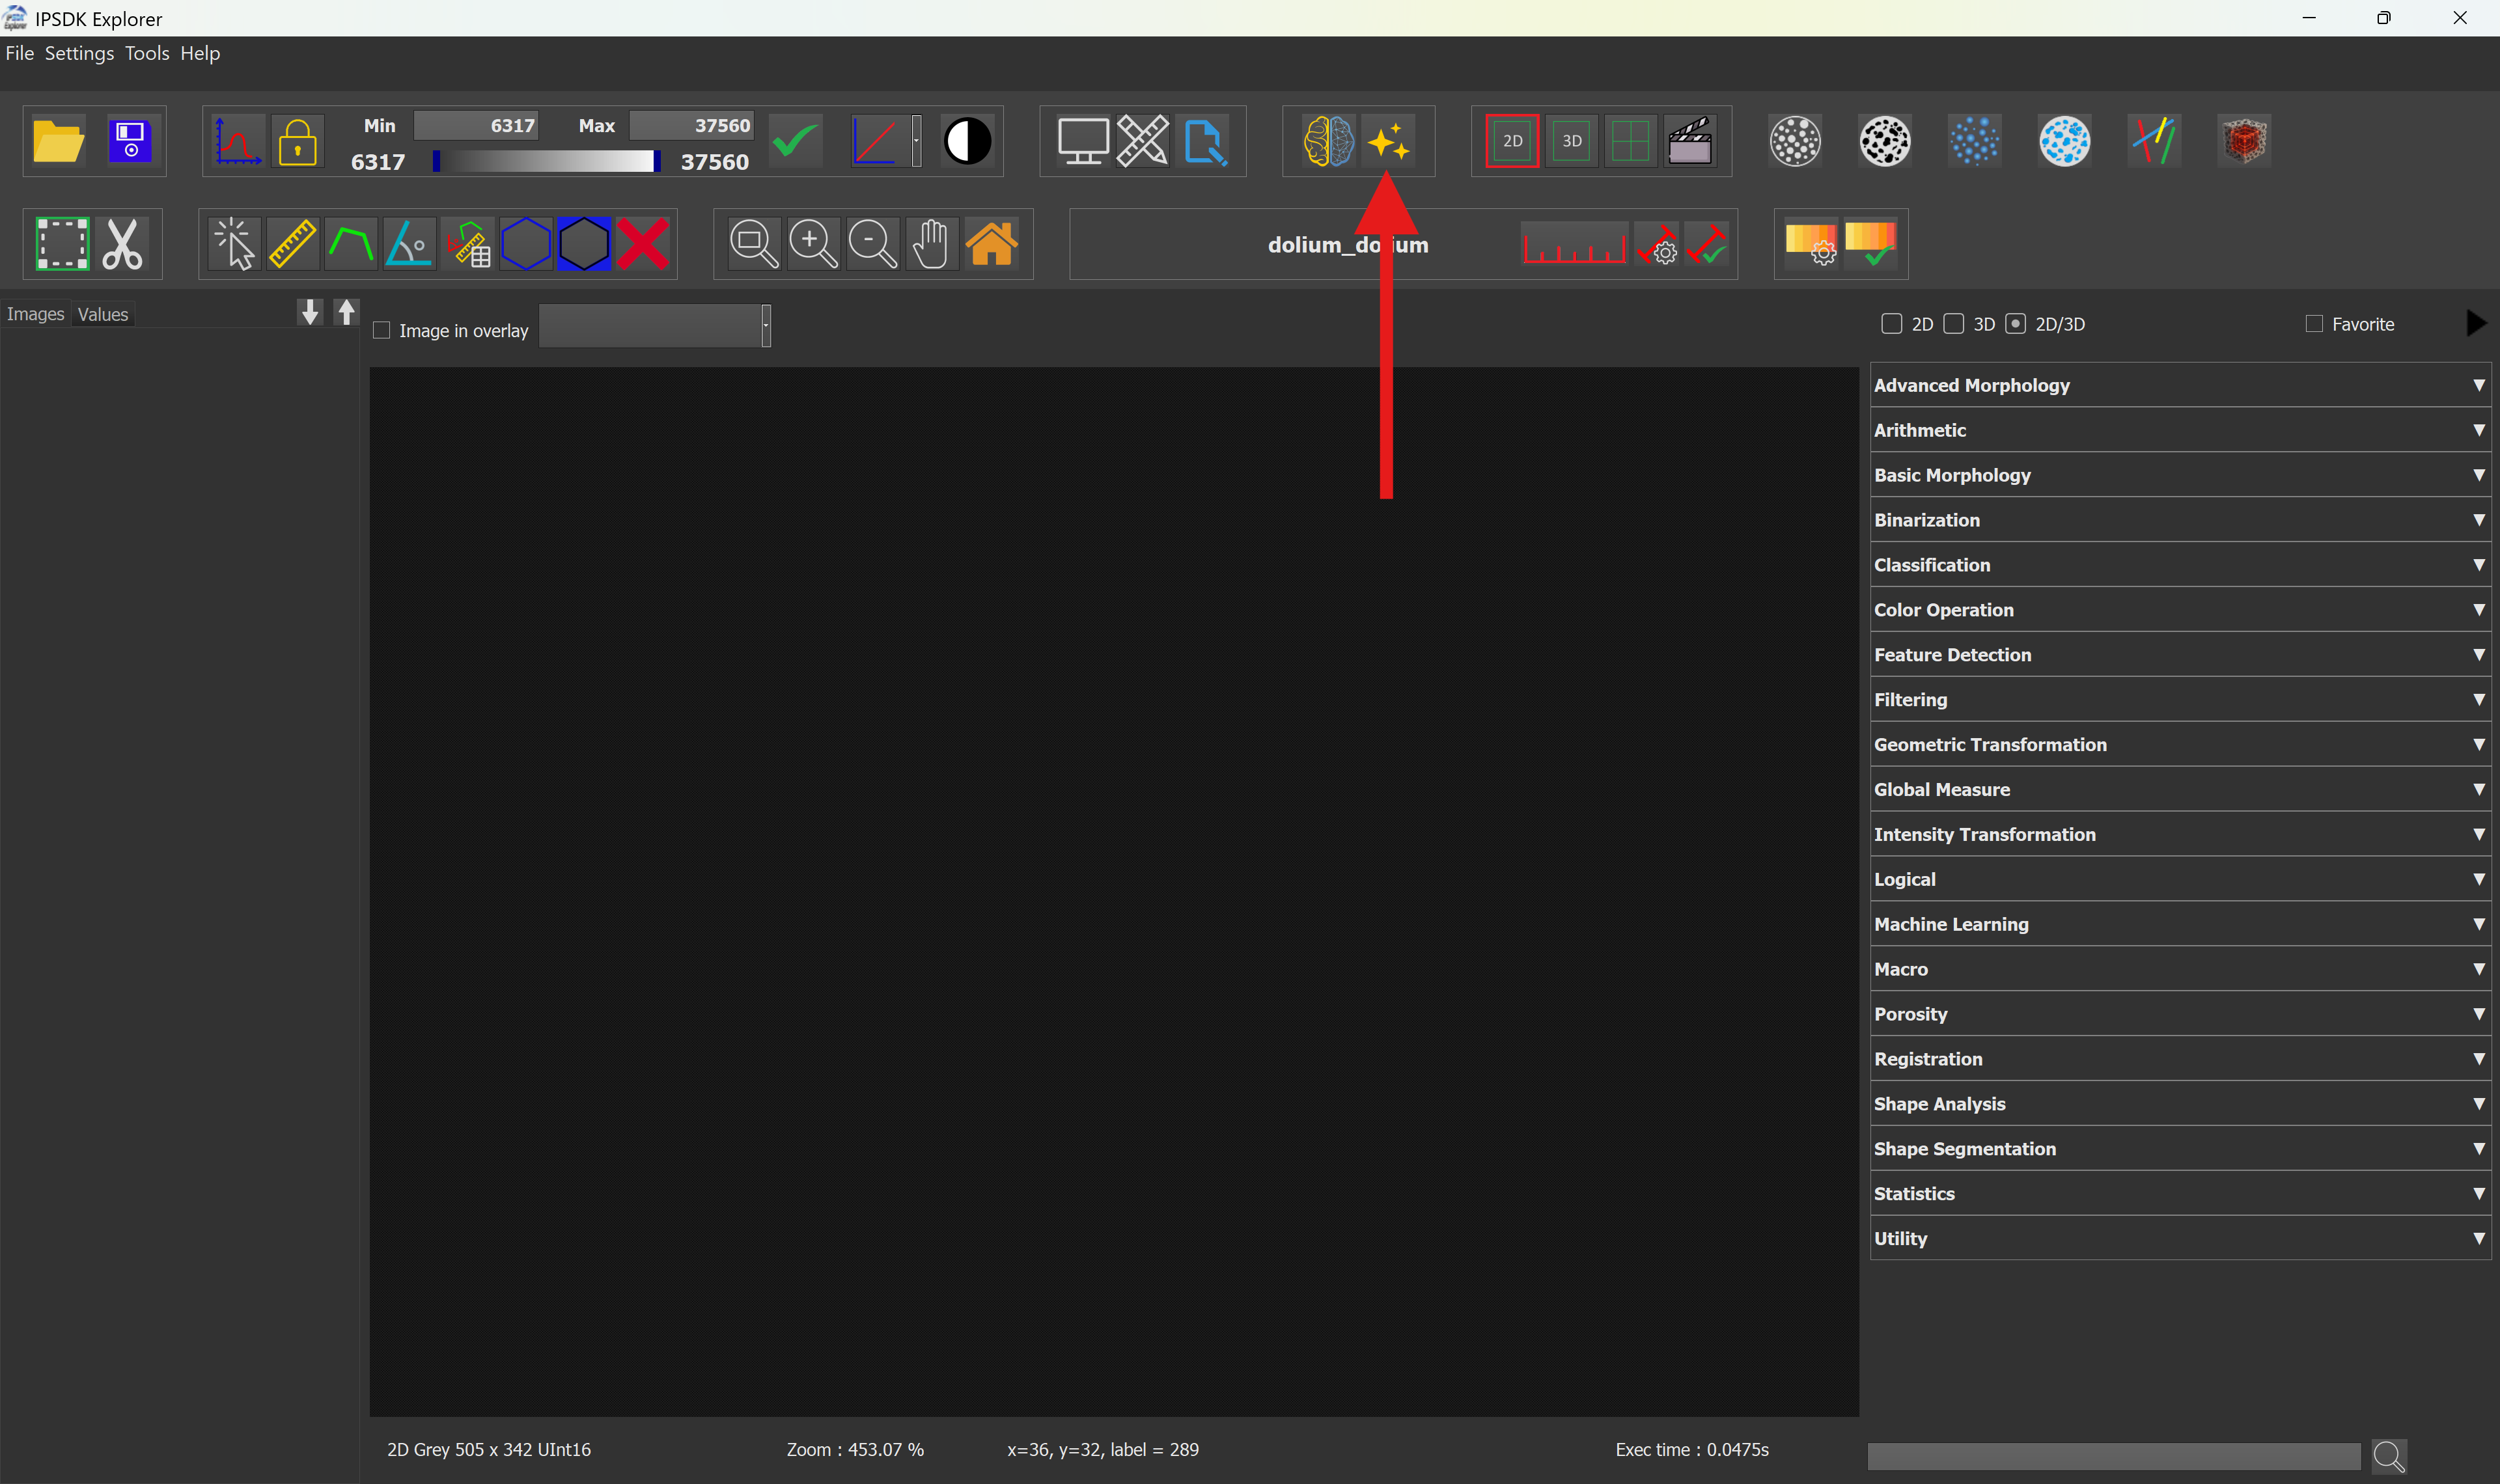
Task: Select the scissors crop tool
Action: pyautogui.click(x=123, y=244)
